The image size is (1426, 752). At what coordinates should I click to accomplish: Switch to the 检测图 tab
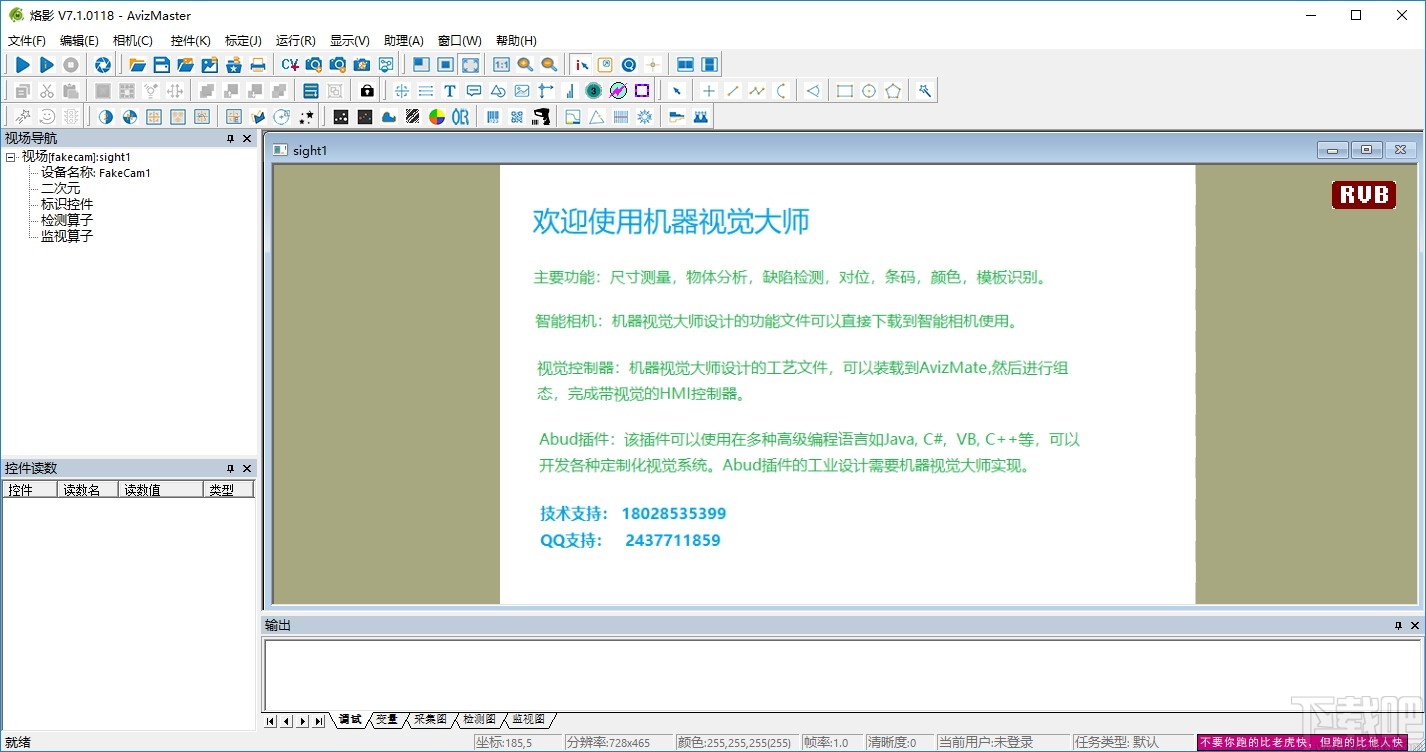click(x=478, y=719)
